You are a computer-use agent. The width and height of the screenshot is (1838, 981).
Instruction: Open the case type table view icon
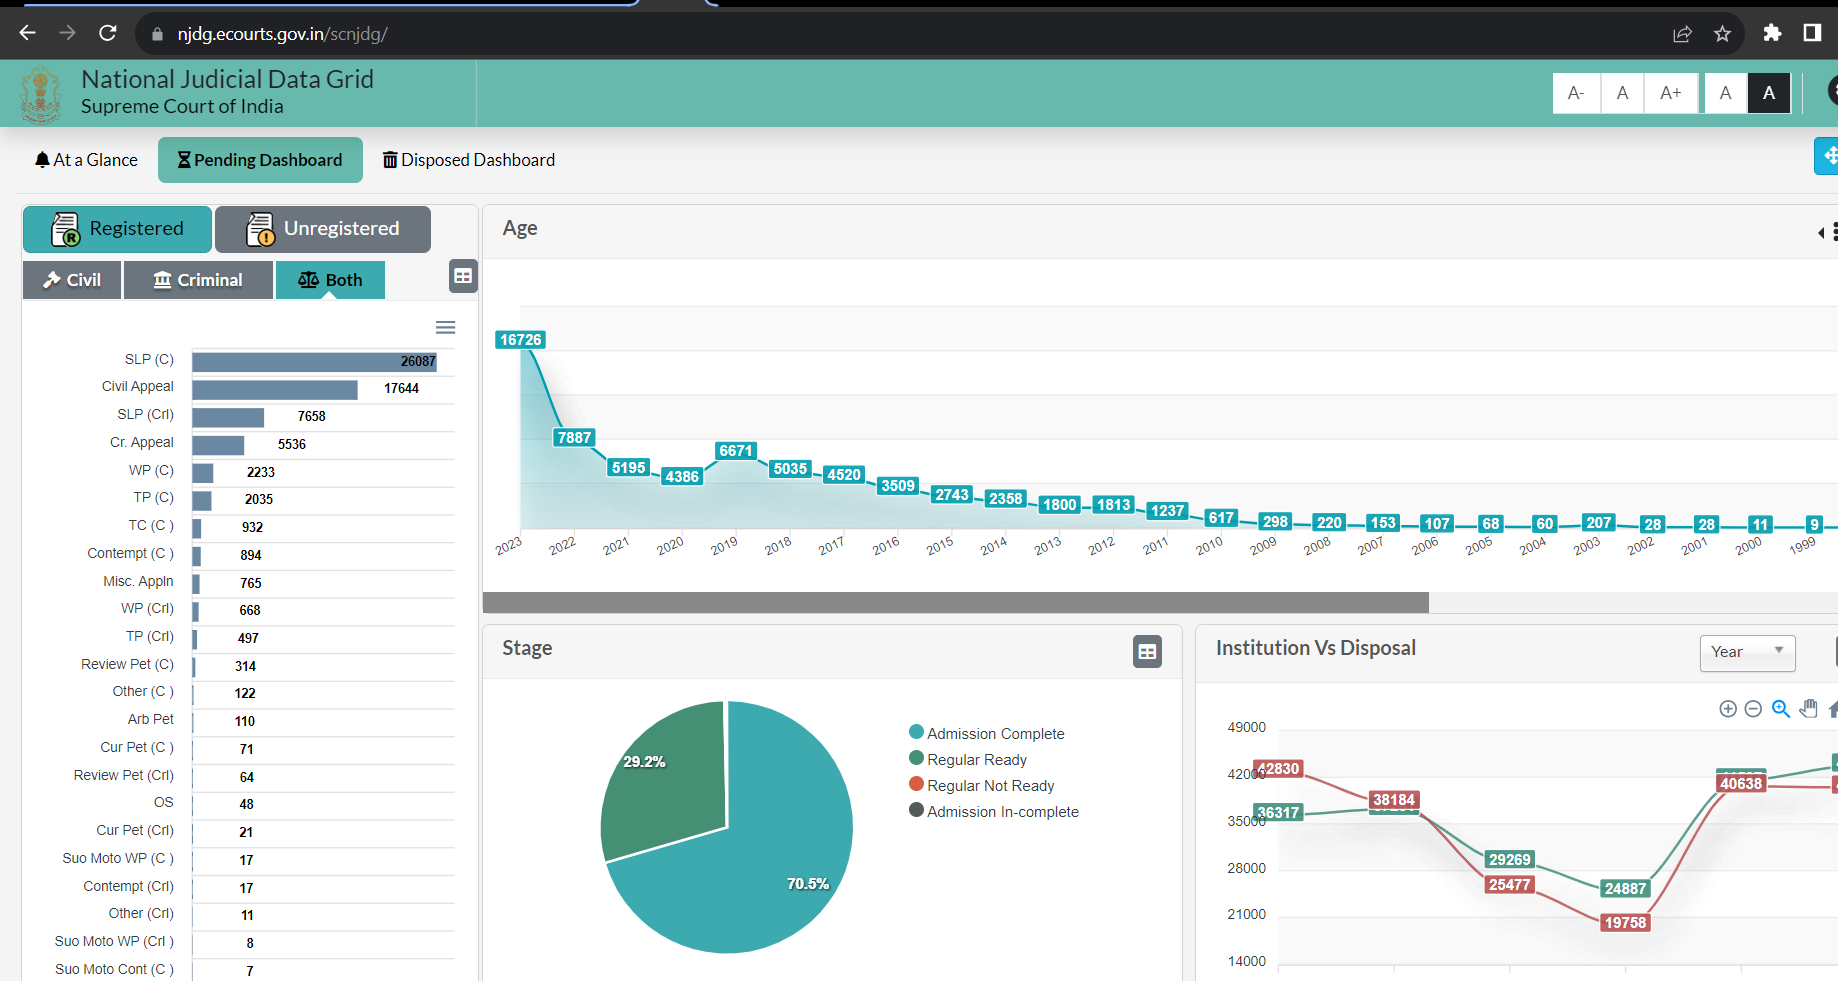tap(463, 276)
